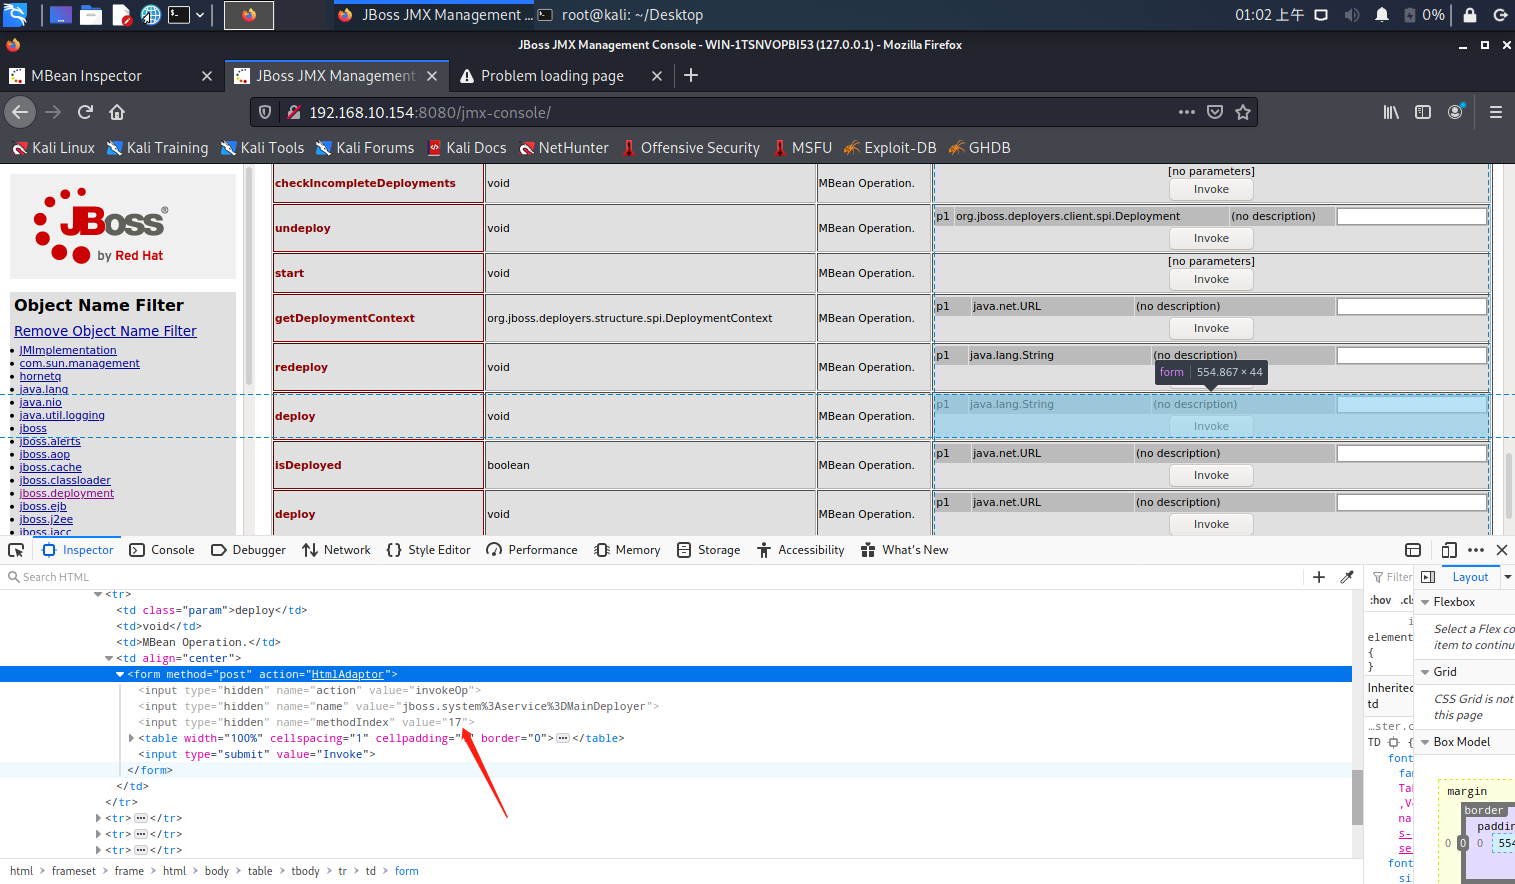Viewport: 1515px width, 884px height.
Task: Click the lock screen padlock icon
Action: point(1470,15)
